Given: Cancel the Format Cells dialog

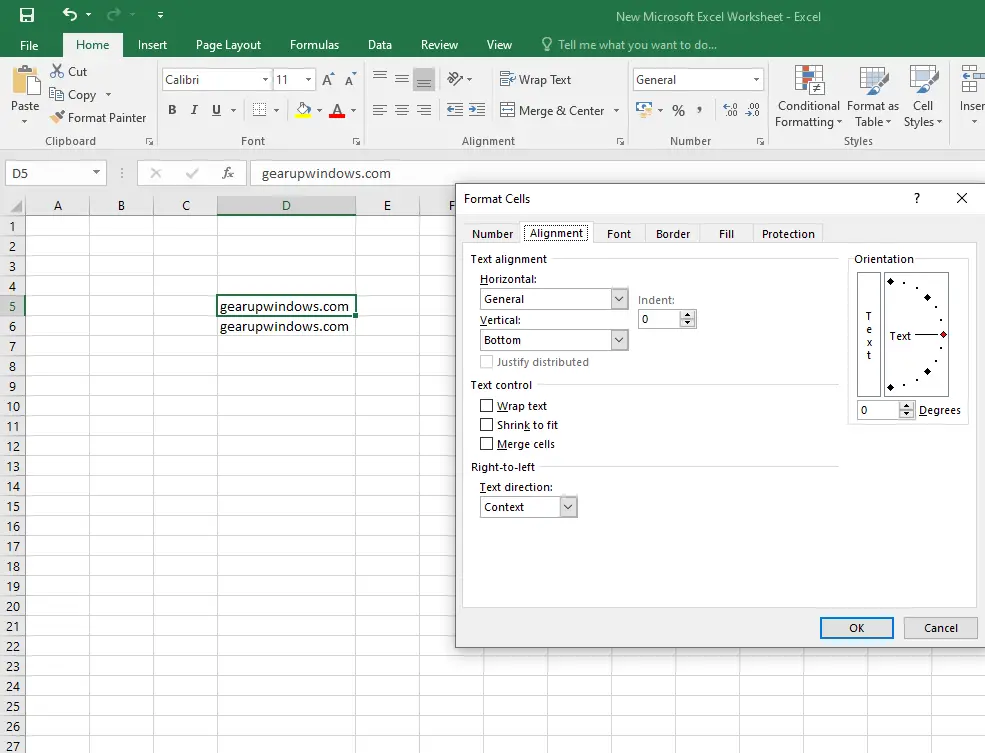Looking at the screenshot, I should click(940, 628).
